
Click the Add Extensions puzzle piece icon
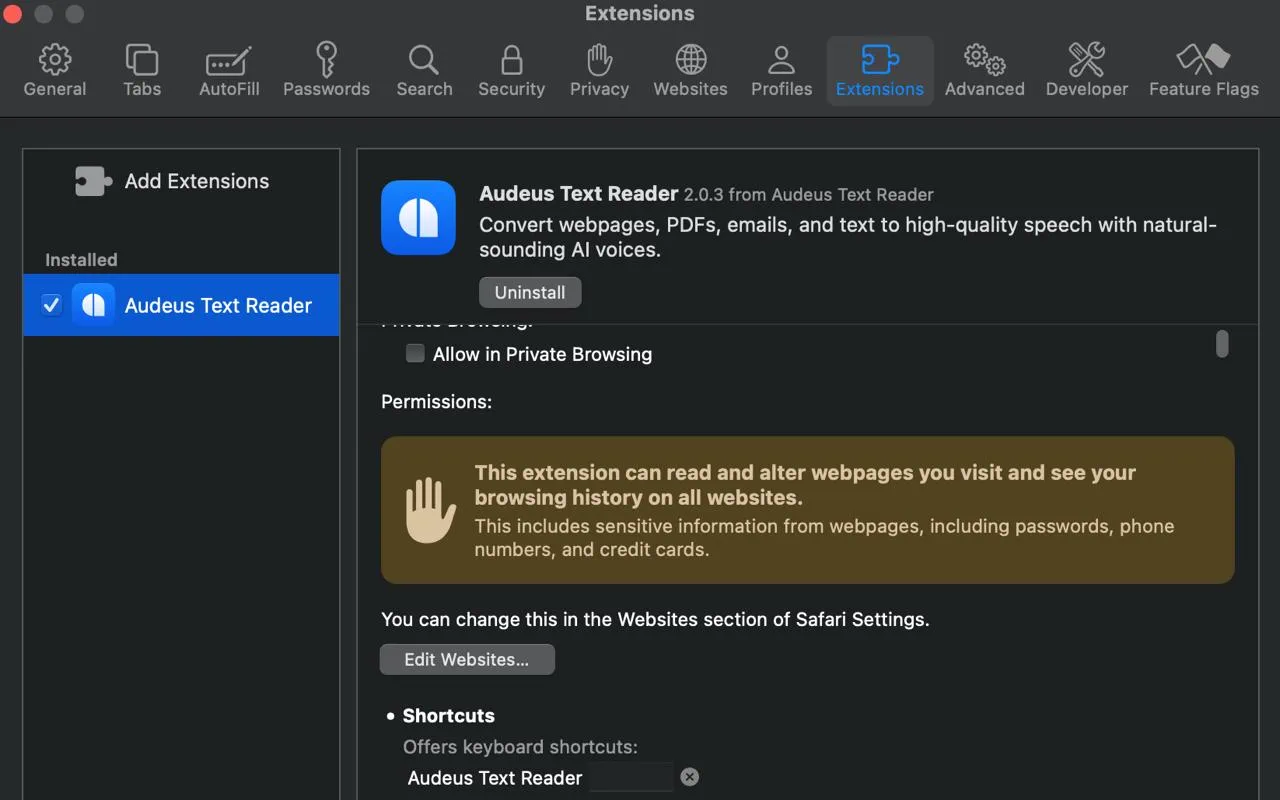coord(93,181)
